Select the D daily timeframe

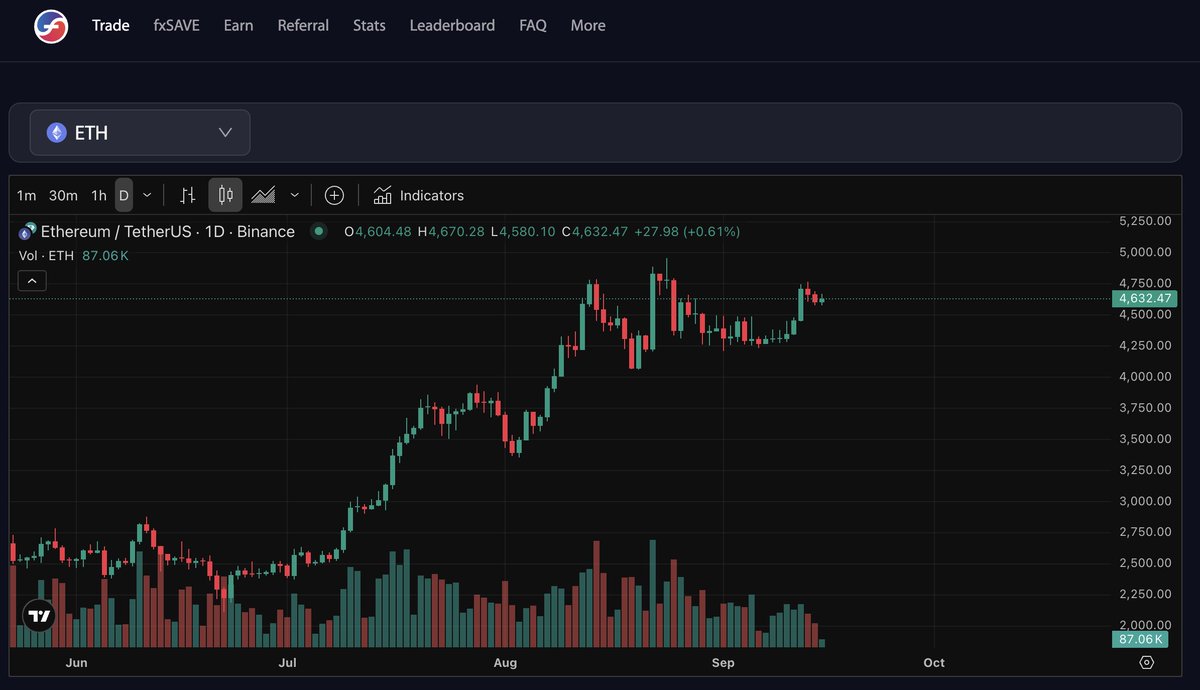(124, 195)
